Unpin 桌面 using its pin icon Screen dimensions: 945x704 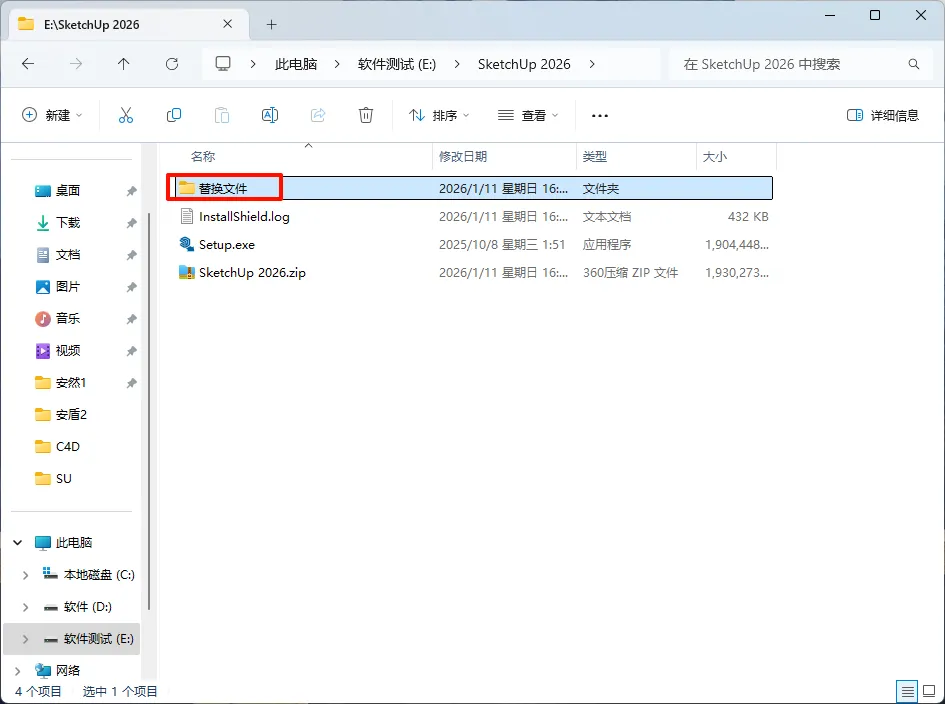tap(131, 191)
